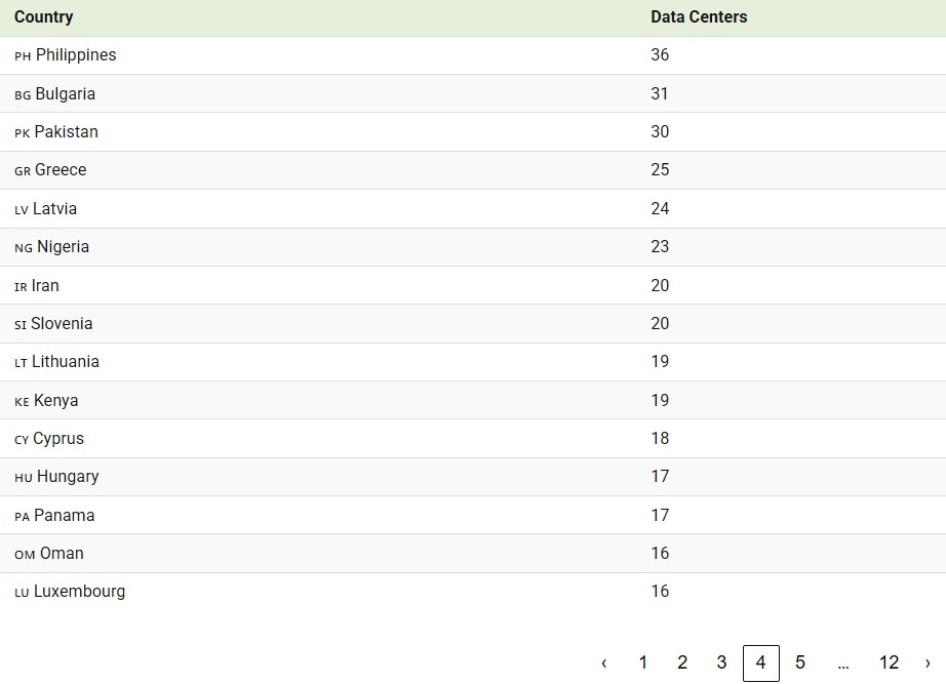The image size is (946, 684).
Task: Select Nigeria in the table
Action: tap(63, 247)
